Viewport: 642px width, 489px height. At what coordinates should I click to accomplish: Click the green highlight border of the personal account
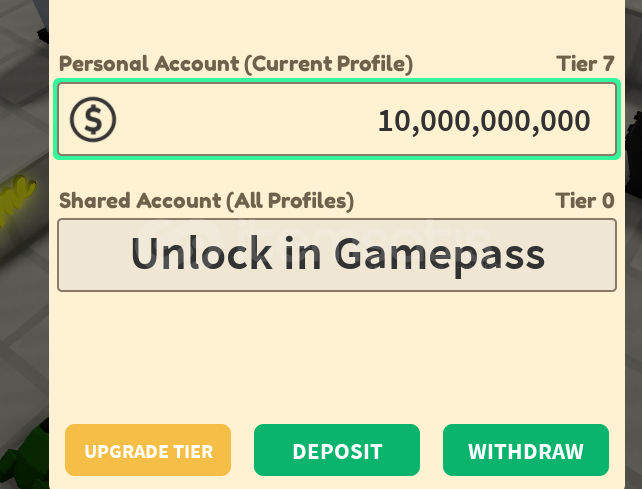(x=337, y=81)
